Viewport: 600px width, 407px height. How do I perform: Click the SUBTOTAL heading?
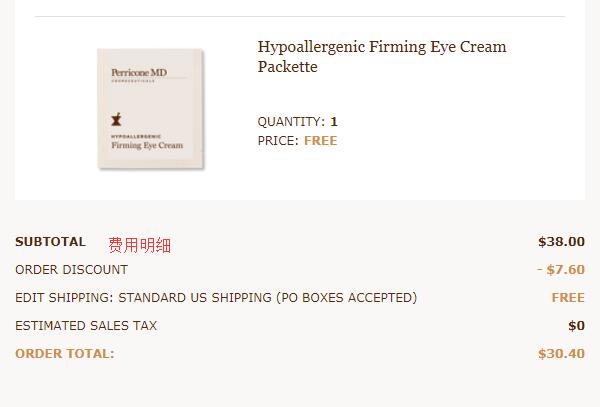(51, 242)
